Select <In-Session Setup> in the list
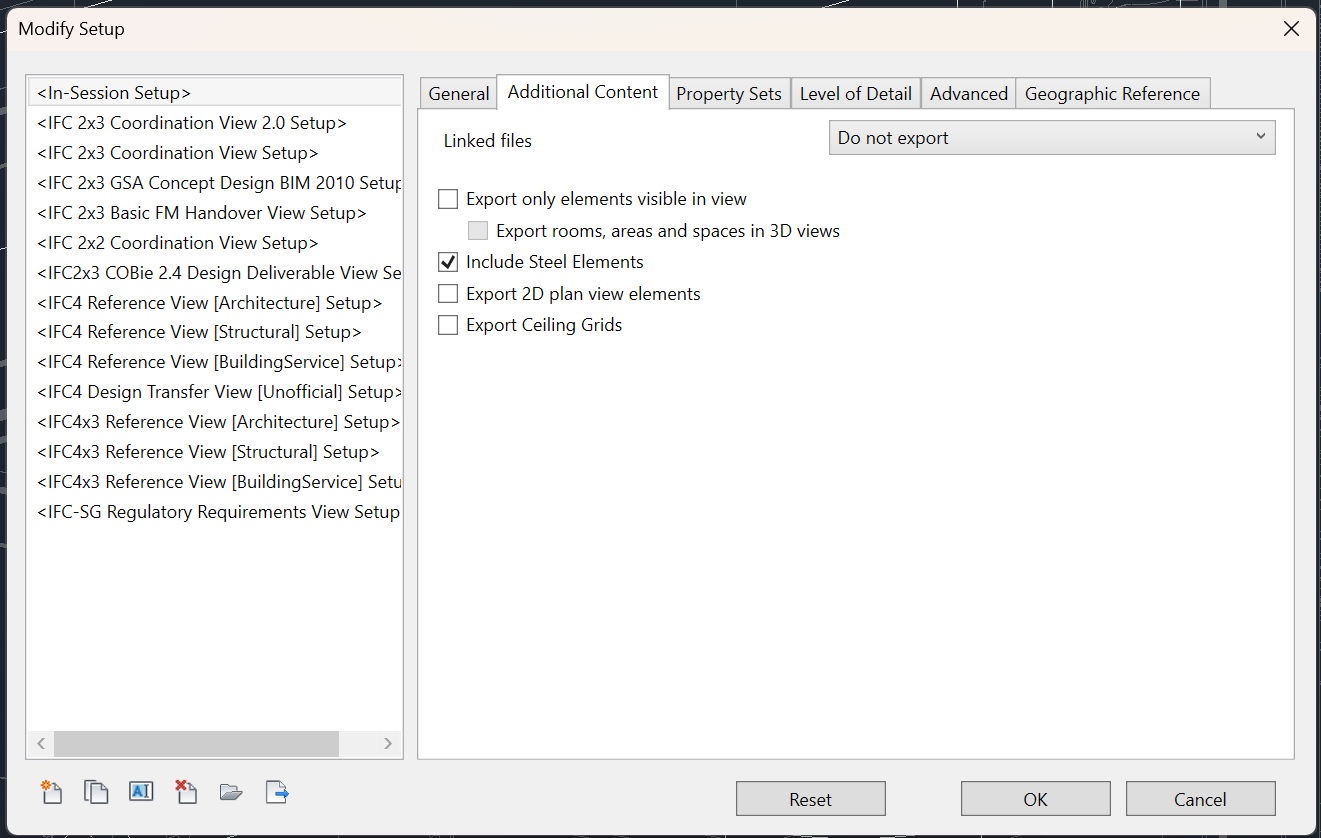Screen dimensions: 1321x838 (x=215, y=93)
